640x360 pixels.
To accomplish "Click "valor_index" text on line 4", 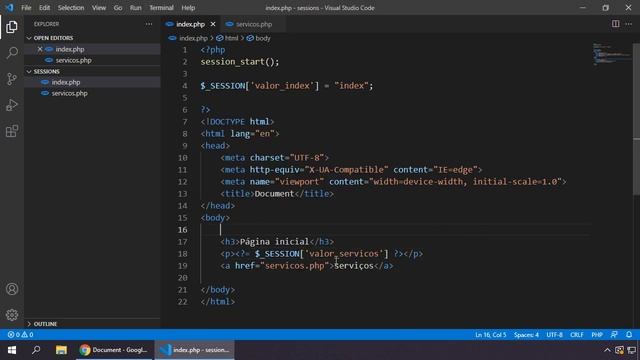I will pos(282,86).
